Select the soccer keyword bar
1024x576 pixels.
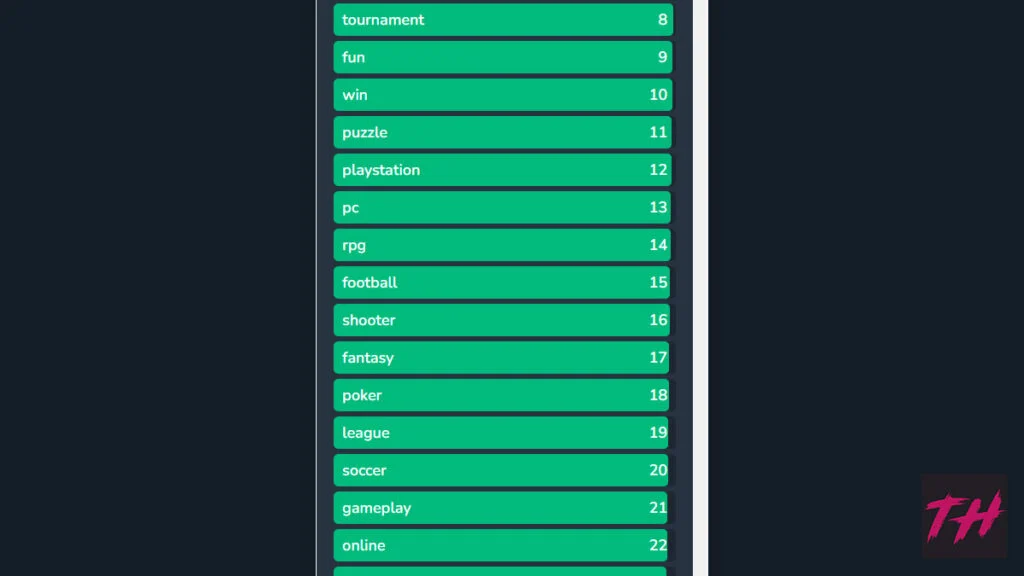[501, 470]
